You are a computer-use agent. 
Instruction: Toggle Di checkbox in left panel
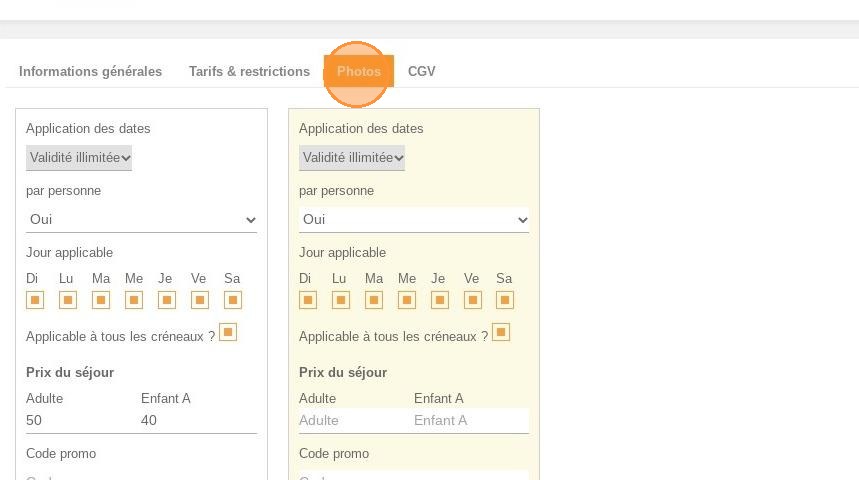35,300
